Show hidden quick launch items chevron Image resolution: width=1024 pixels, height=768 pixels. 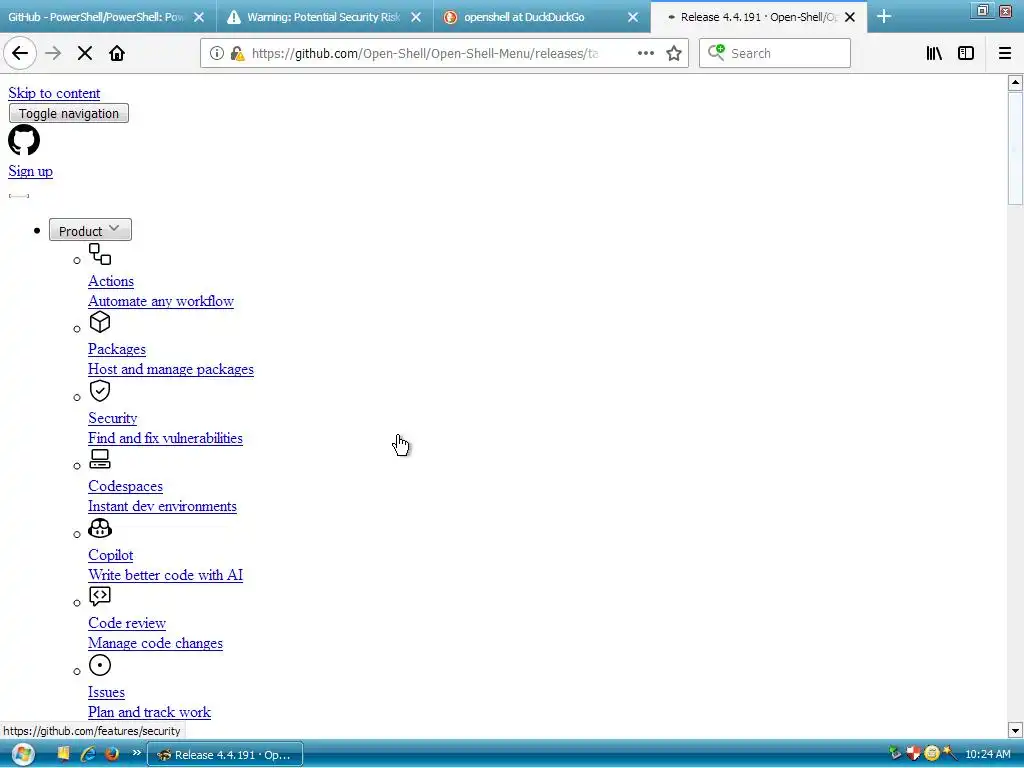click(x=136, y=753)
